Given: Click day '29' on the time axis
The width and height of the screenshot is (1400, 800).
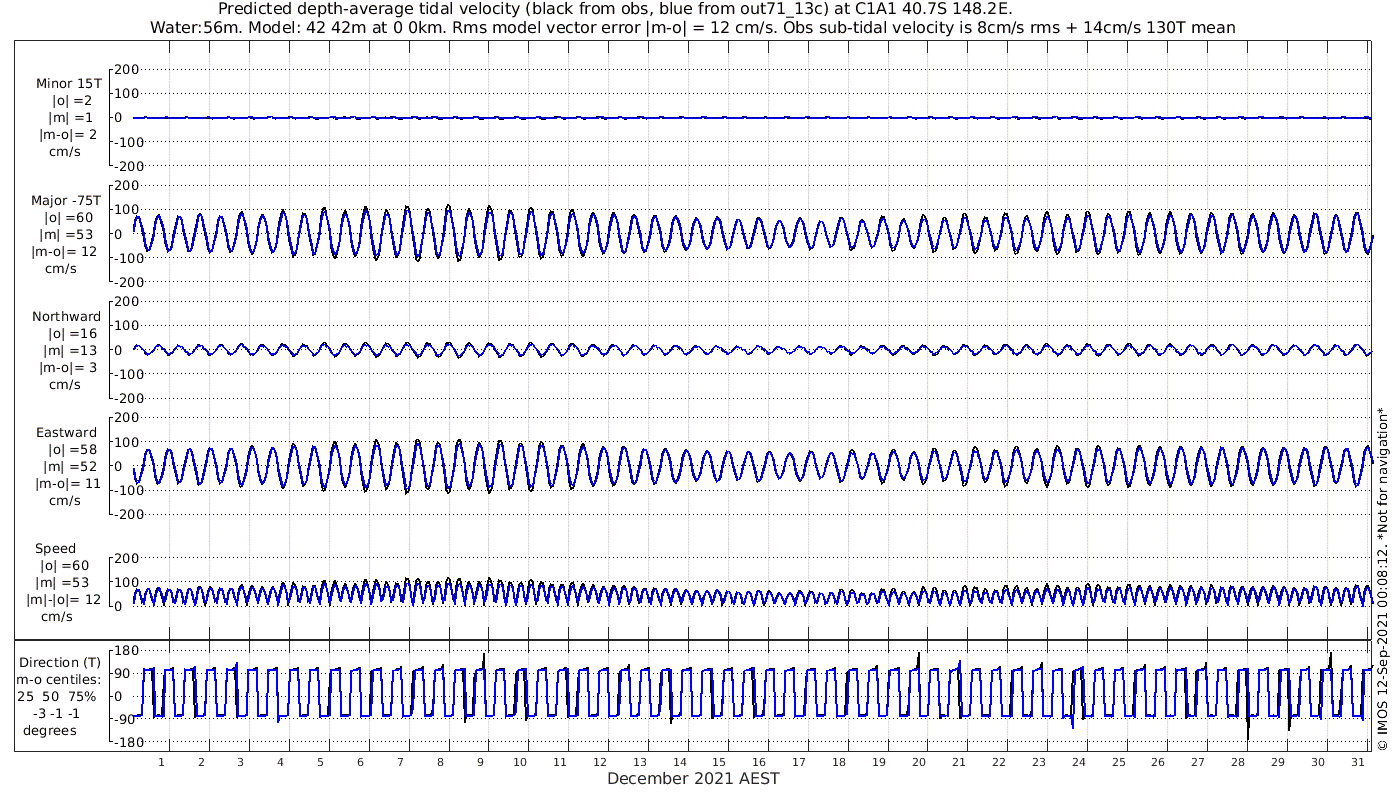Looking at the screenshot, I should pos(1278,762).
